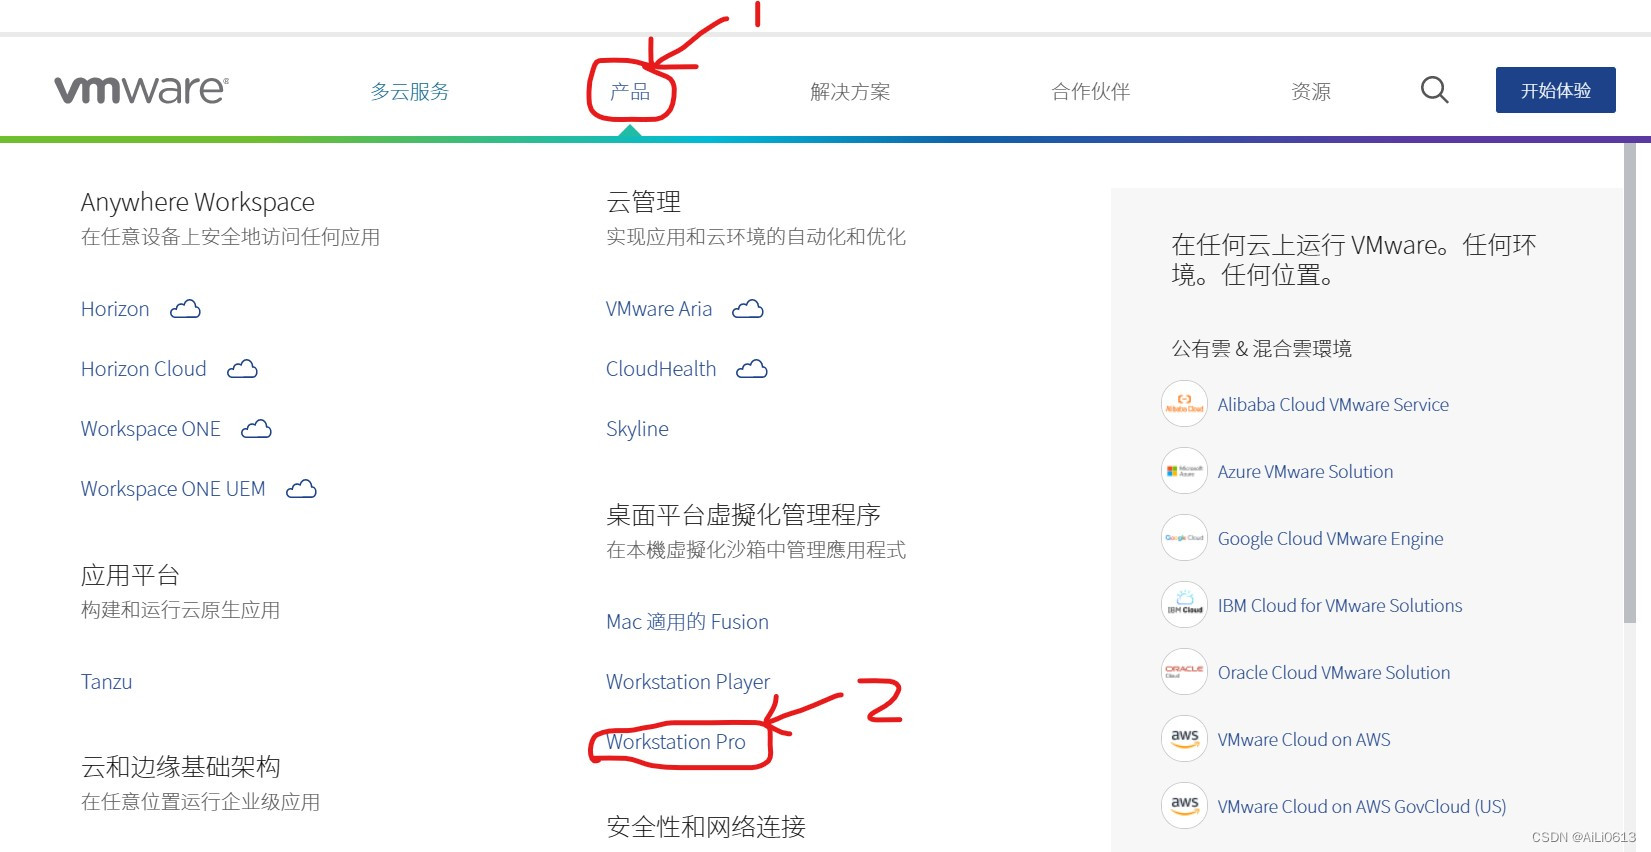Viewport: 1651px width, 852px height.
Task: Click the Alibaba Cloud logo icon
Action: pos(1185,404)
